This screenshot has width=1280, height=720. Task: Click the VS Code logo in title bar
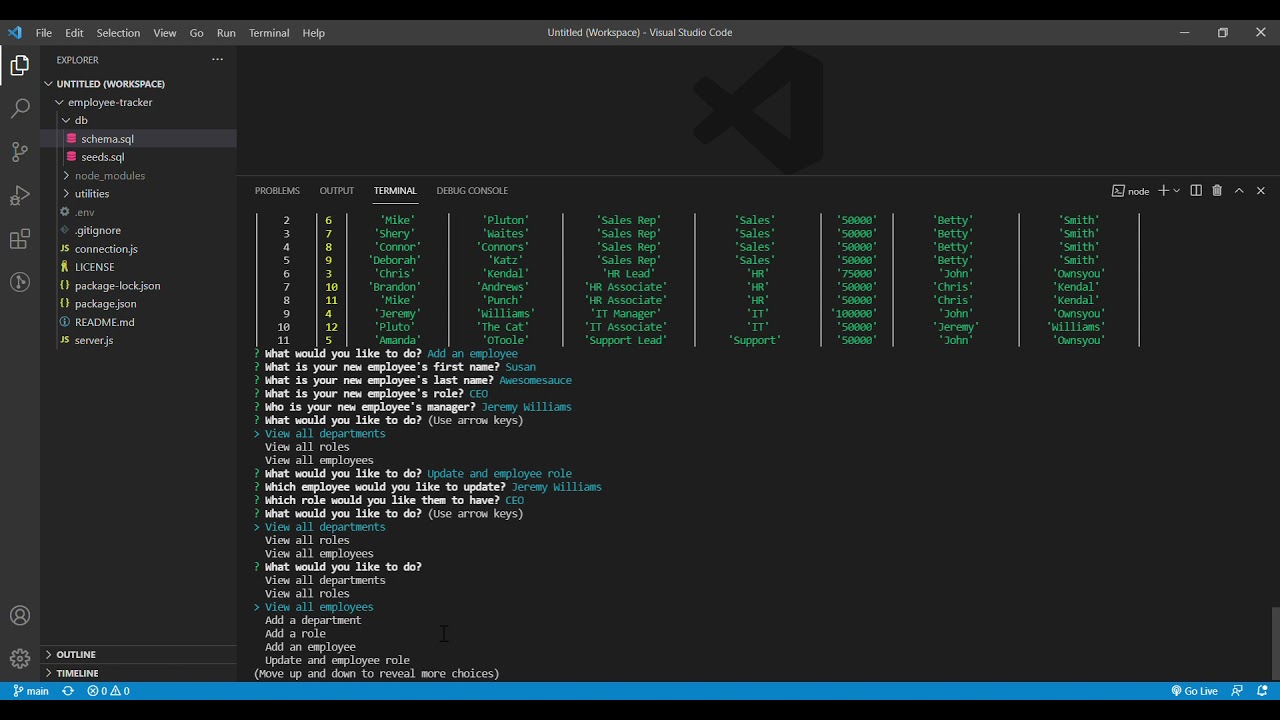tap(15, 33)
